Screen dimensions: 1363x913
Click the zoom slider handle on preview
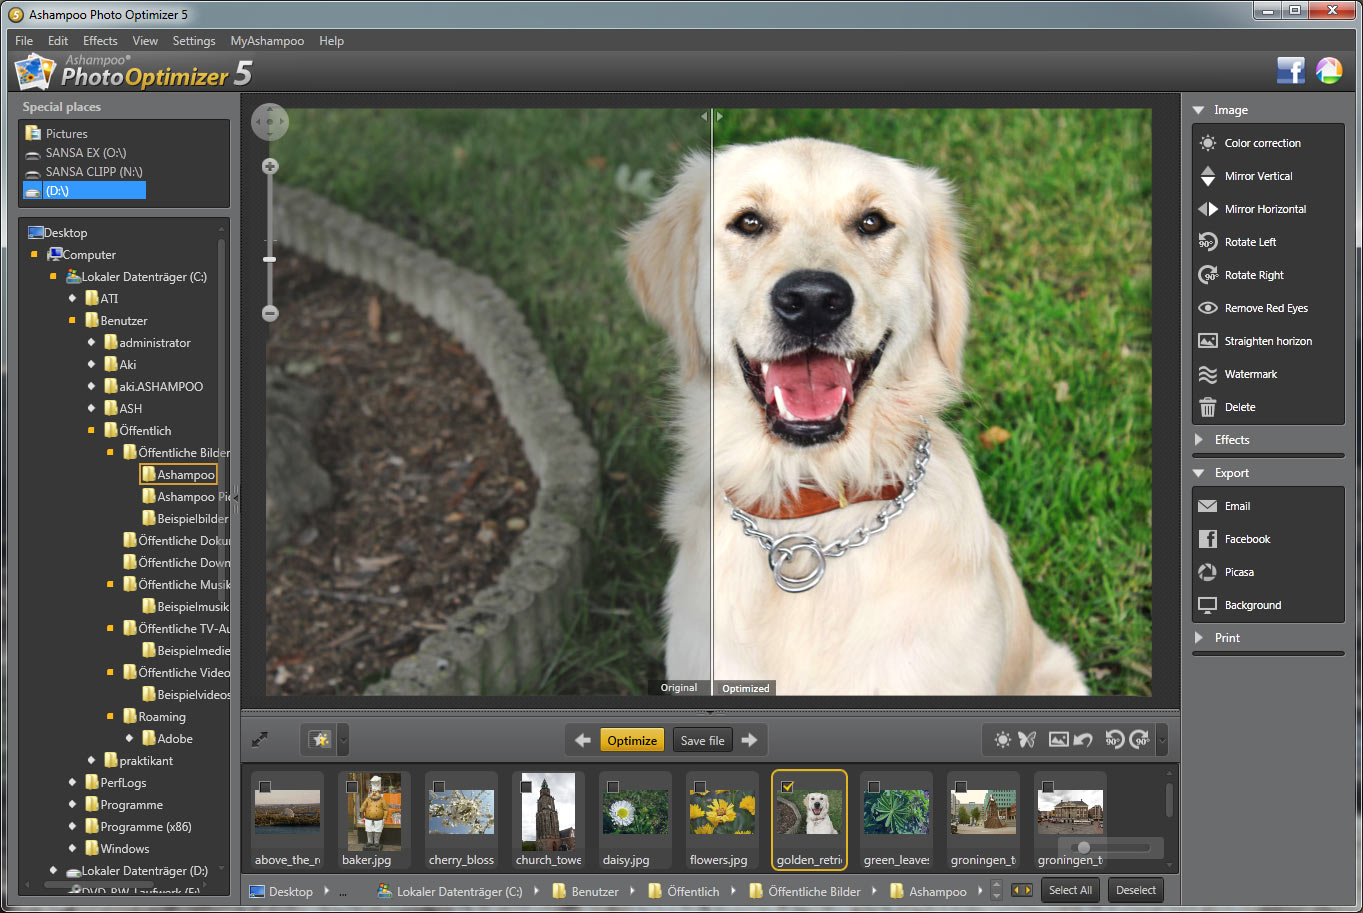point(269,259)
